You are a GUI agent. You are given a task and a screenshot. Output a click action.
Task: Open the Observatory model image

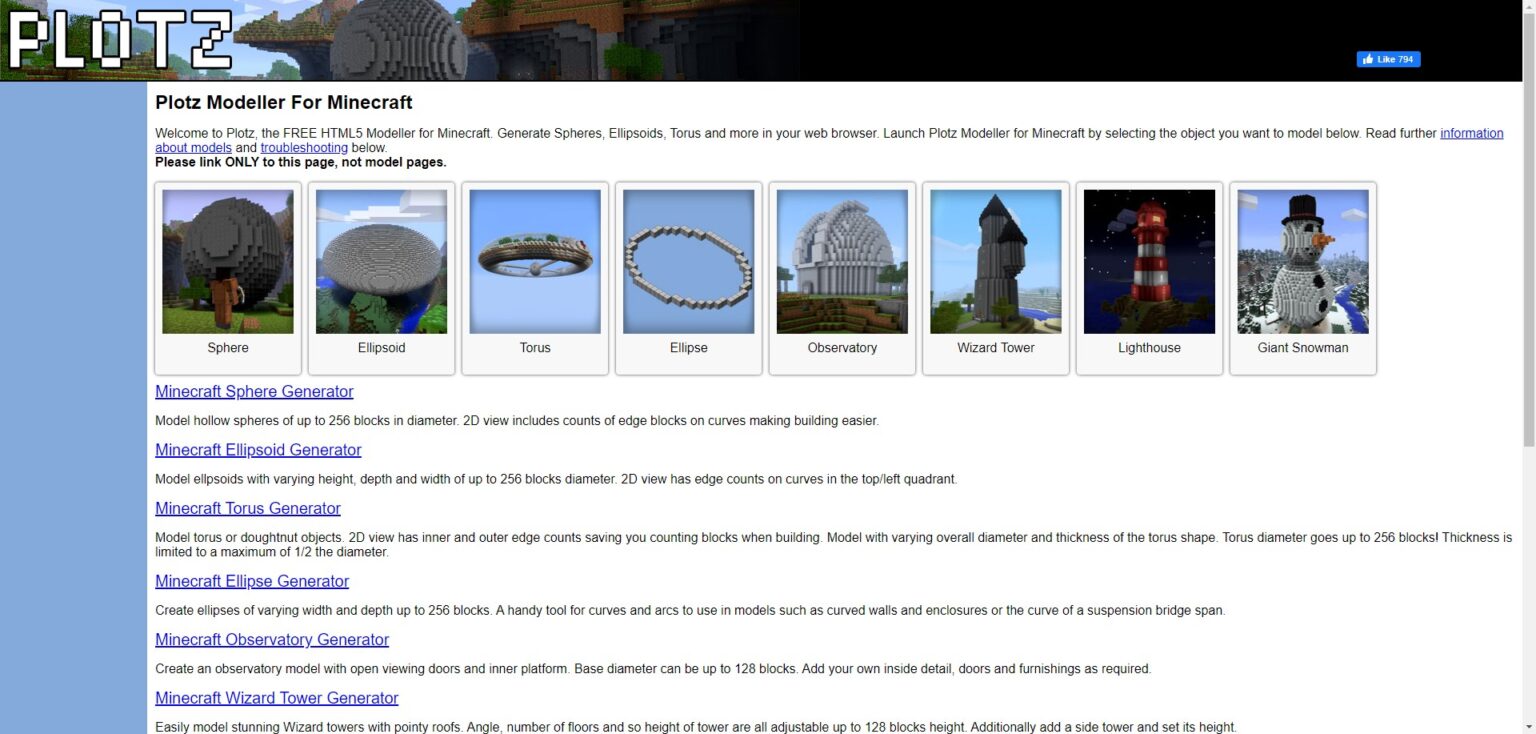(x=842, y=262)
